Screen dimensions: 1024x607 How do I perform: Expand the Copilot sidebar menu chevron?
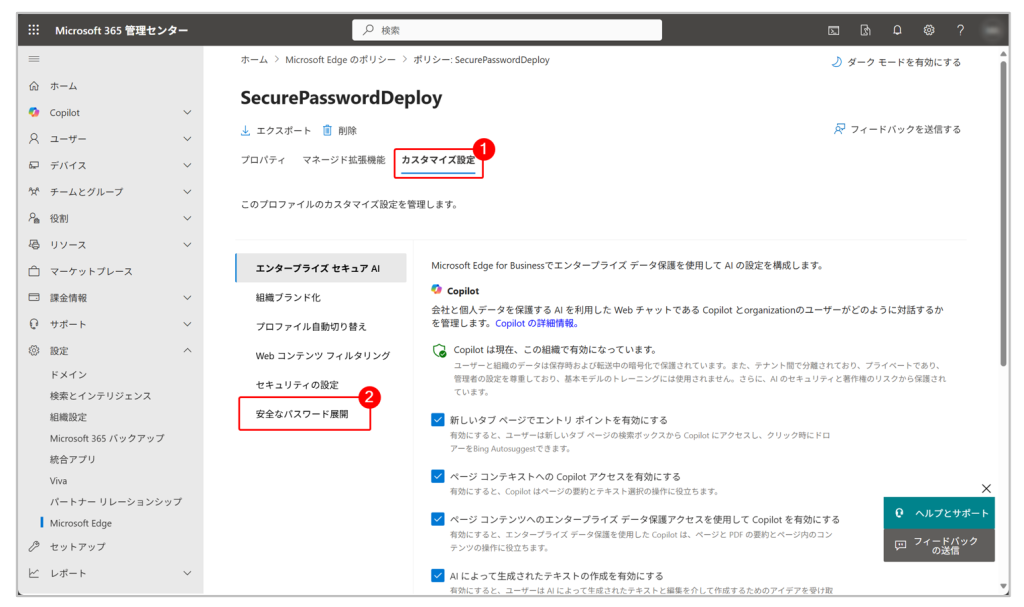tap(187, 112)
